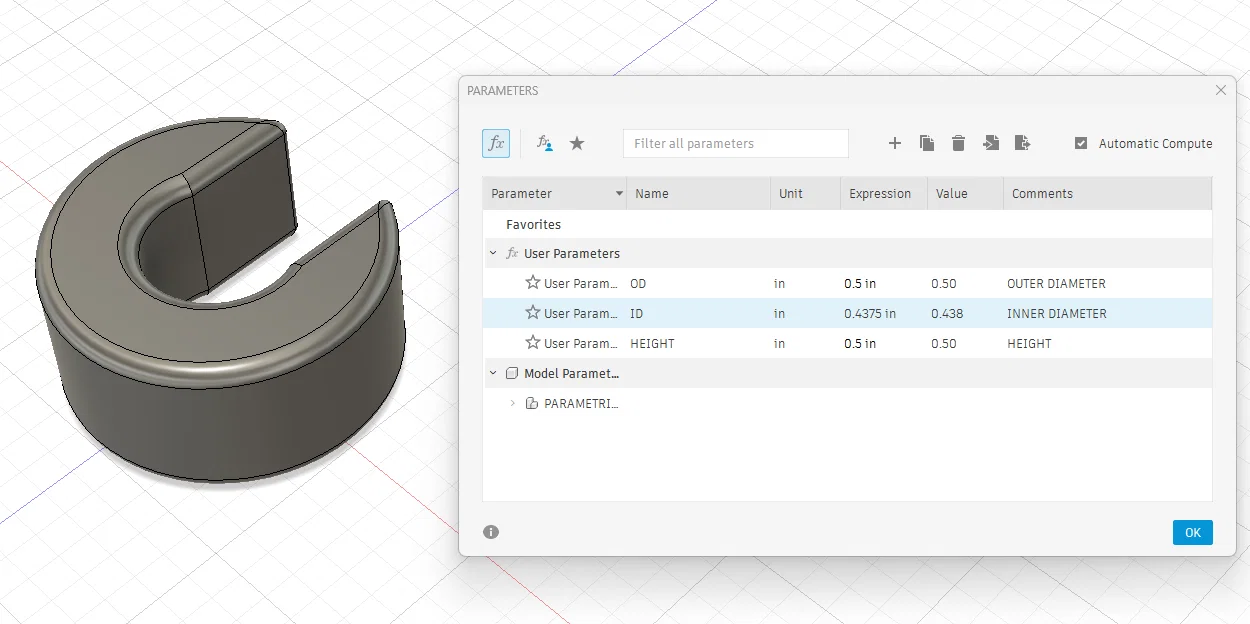Click the import parameters icon

point(990,143)
